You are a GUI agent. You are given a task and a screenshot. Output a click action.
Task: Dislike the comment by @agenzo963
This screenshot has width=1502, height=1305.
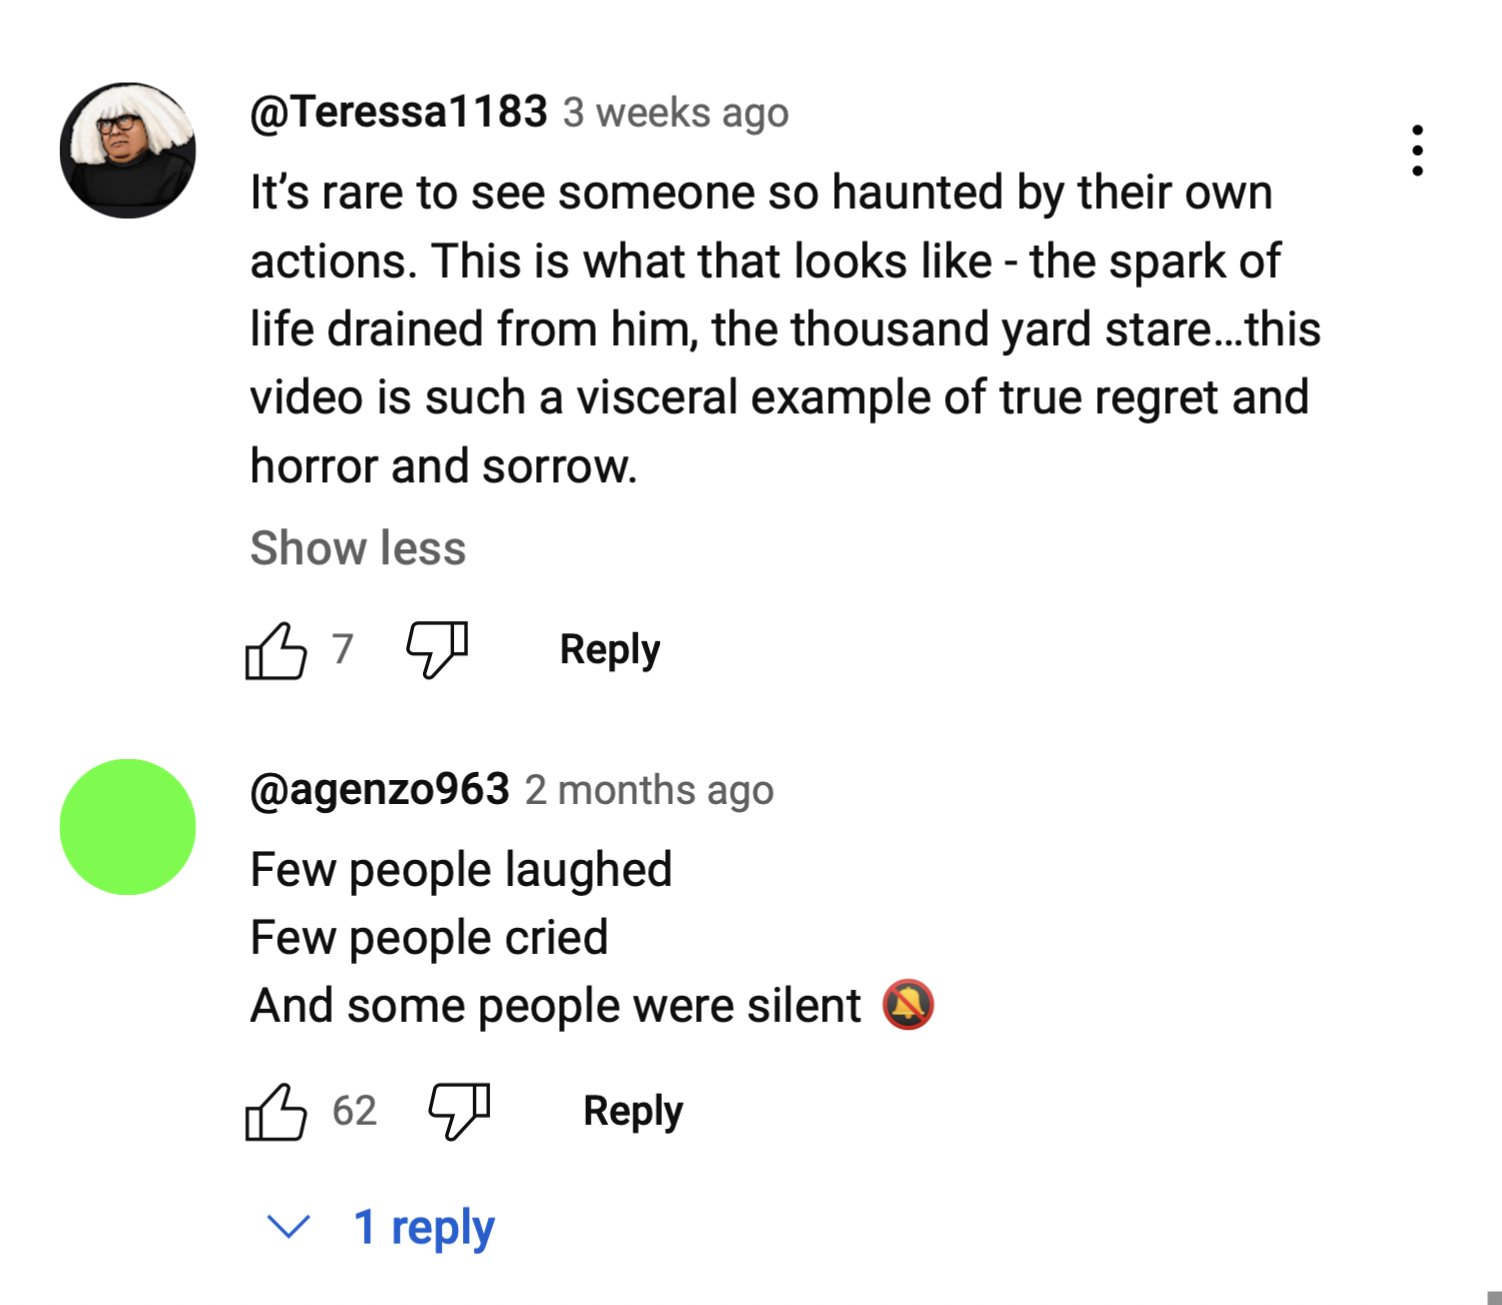(460, 1111)
